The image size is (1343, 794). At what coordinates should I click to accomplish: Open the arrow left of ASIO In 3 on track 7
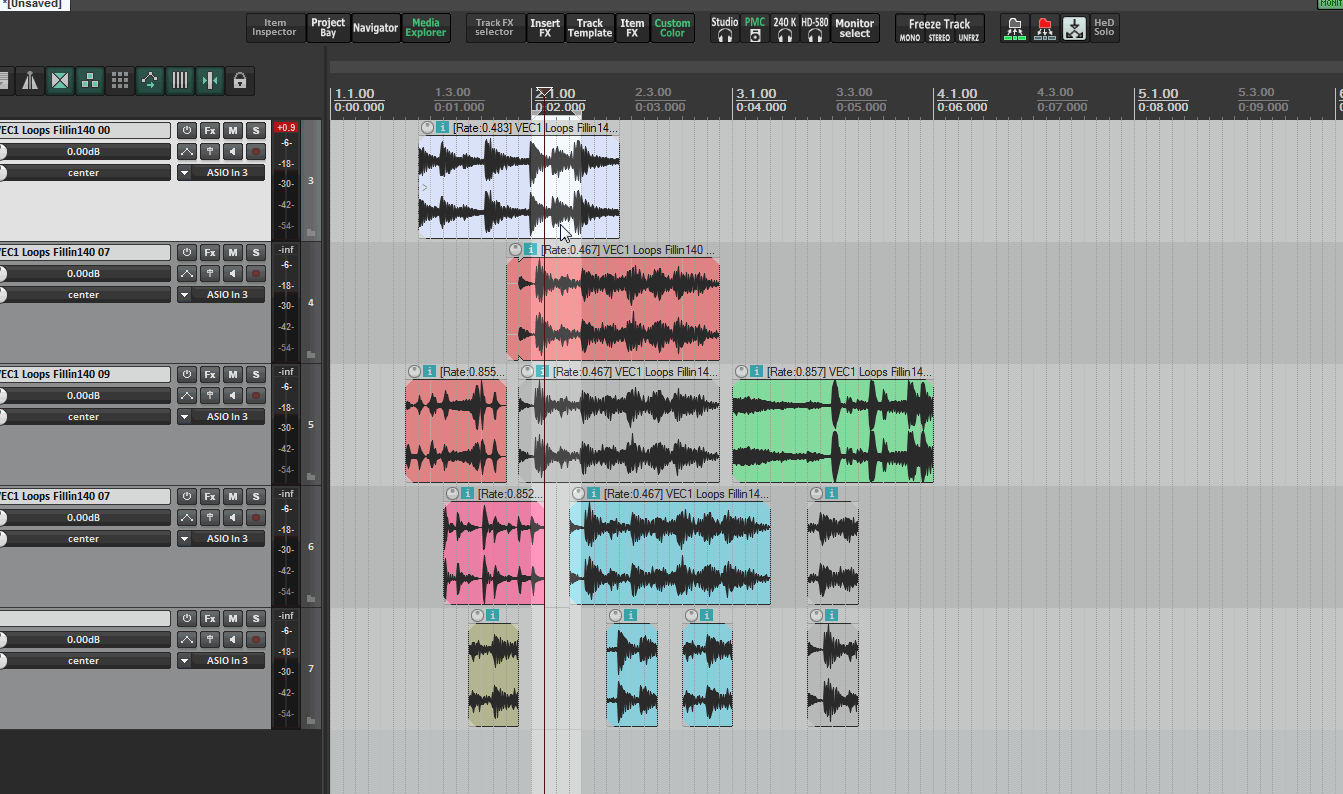click(x=184, y=661)
